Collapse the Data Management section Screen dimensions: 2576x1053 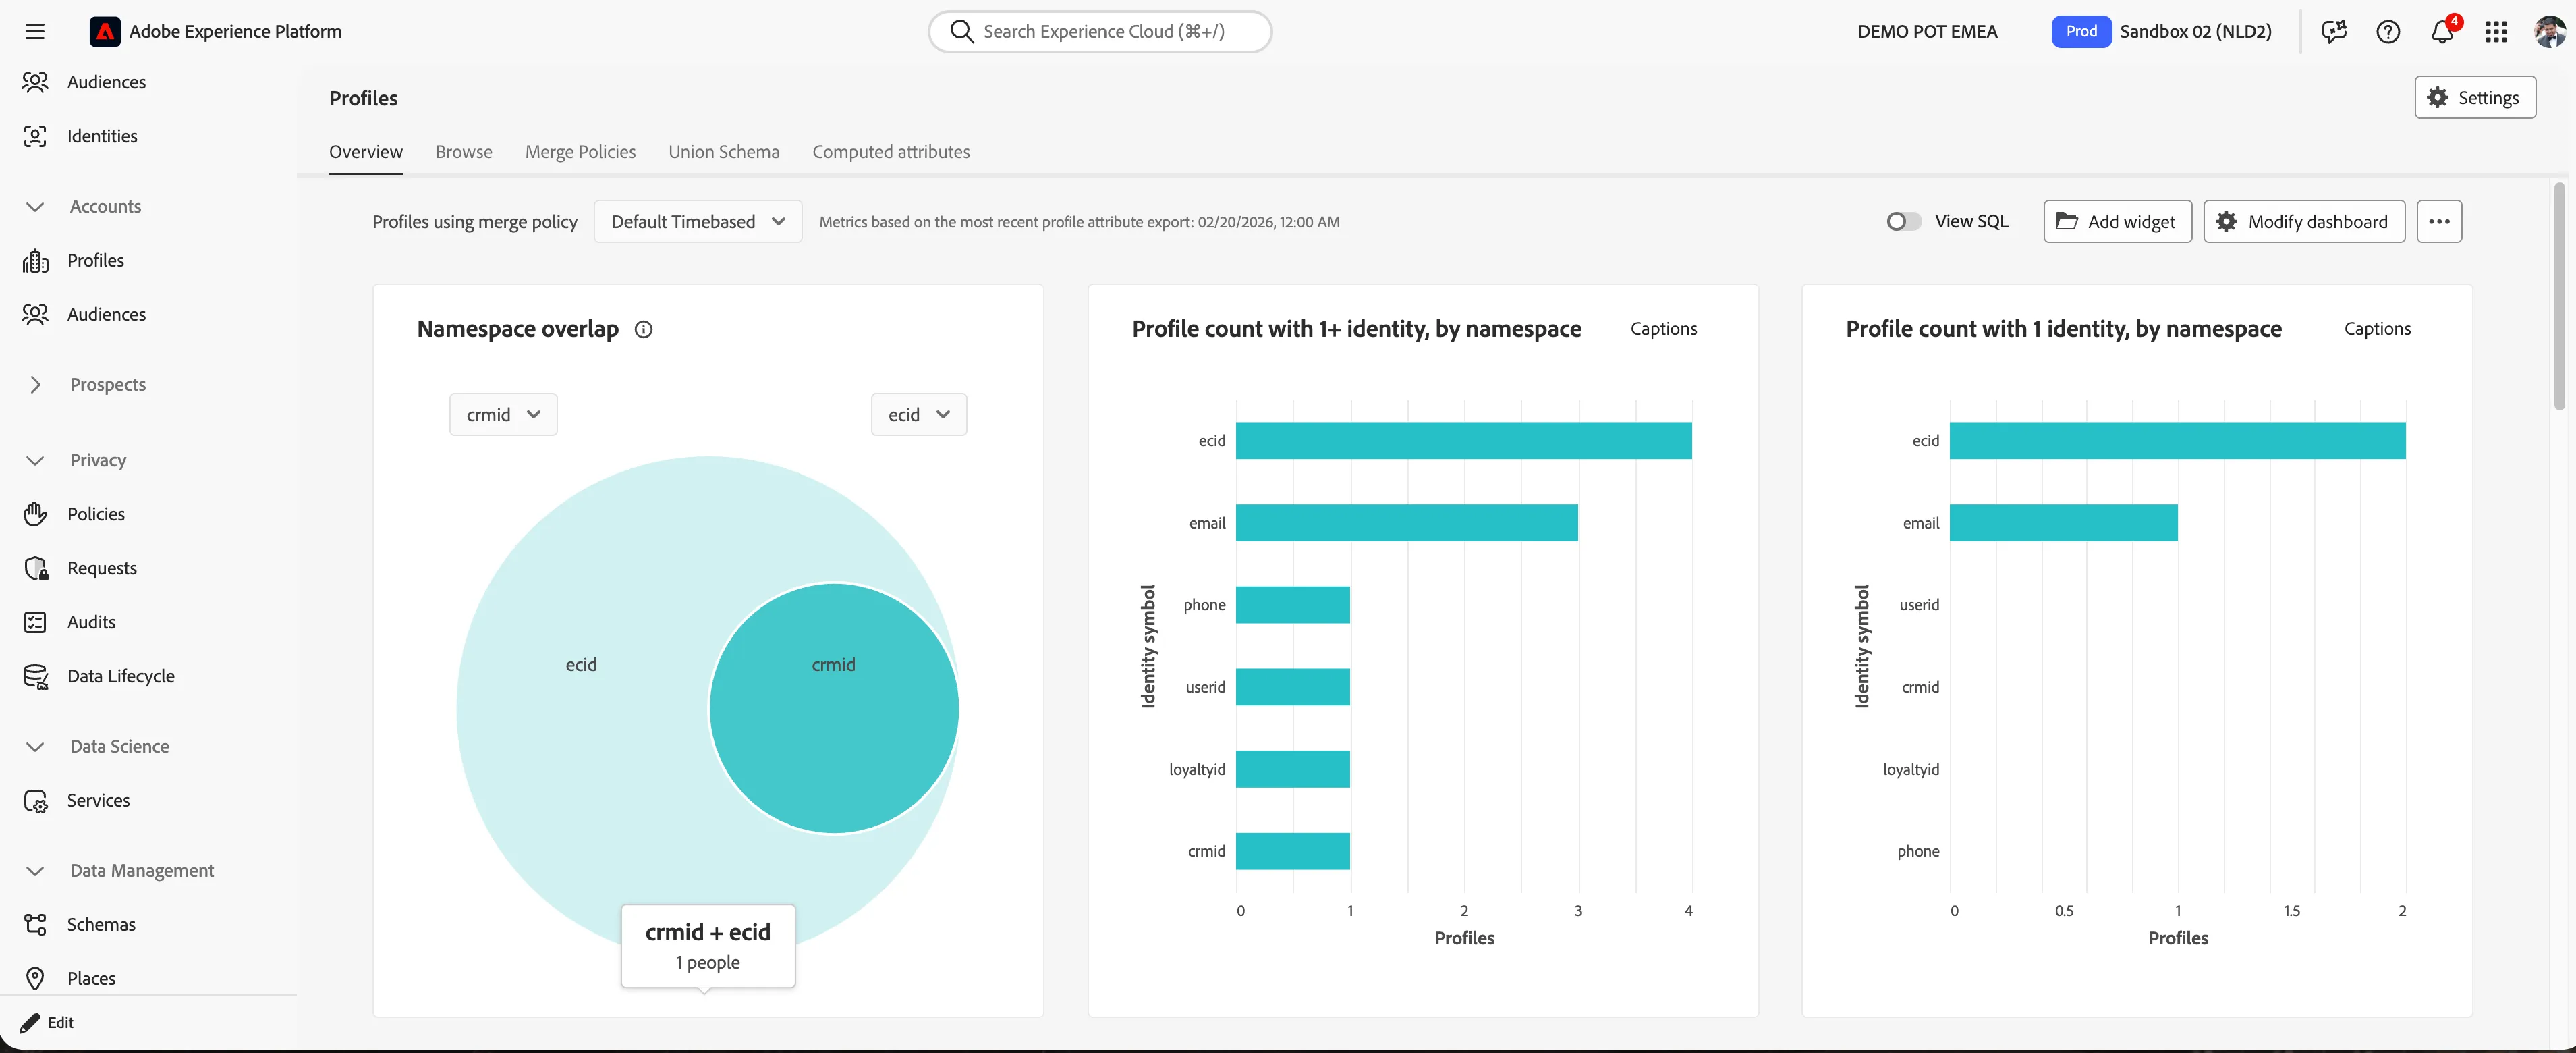35,870
